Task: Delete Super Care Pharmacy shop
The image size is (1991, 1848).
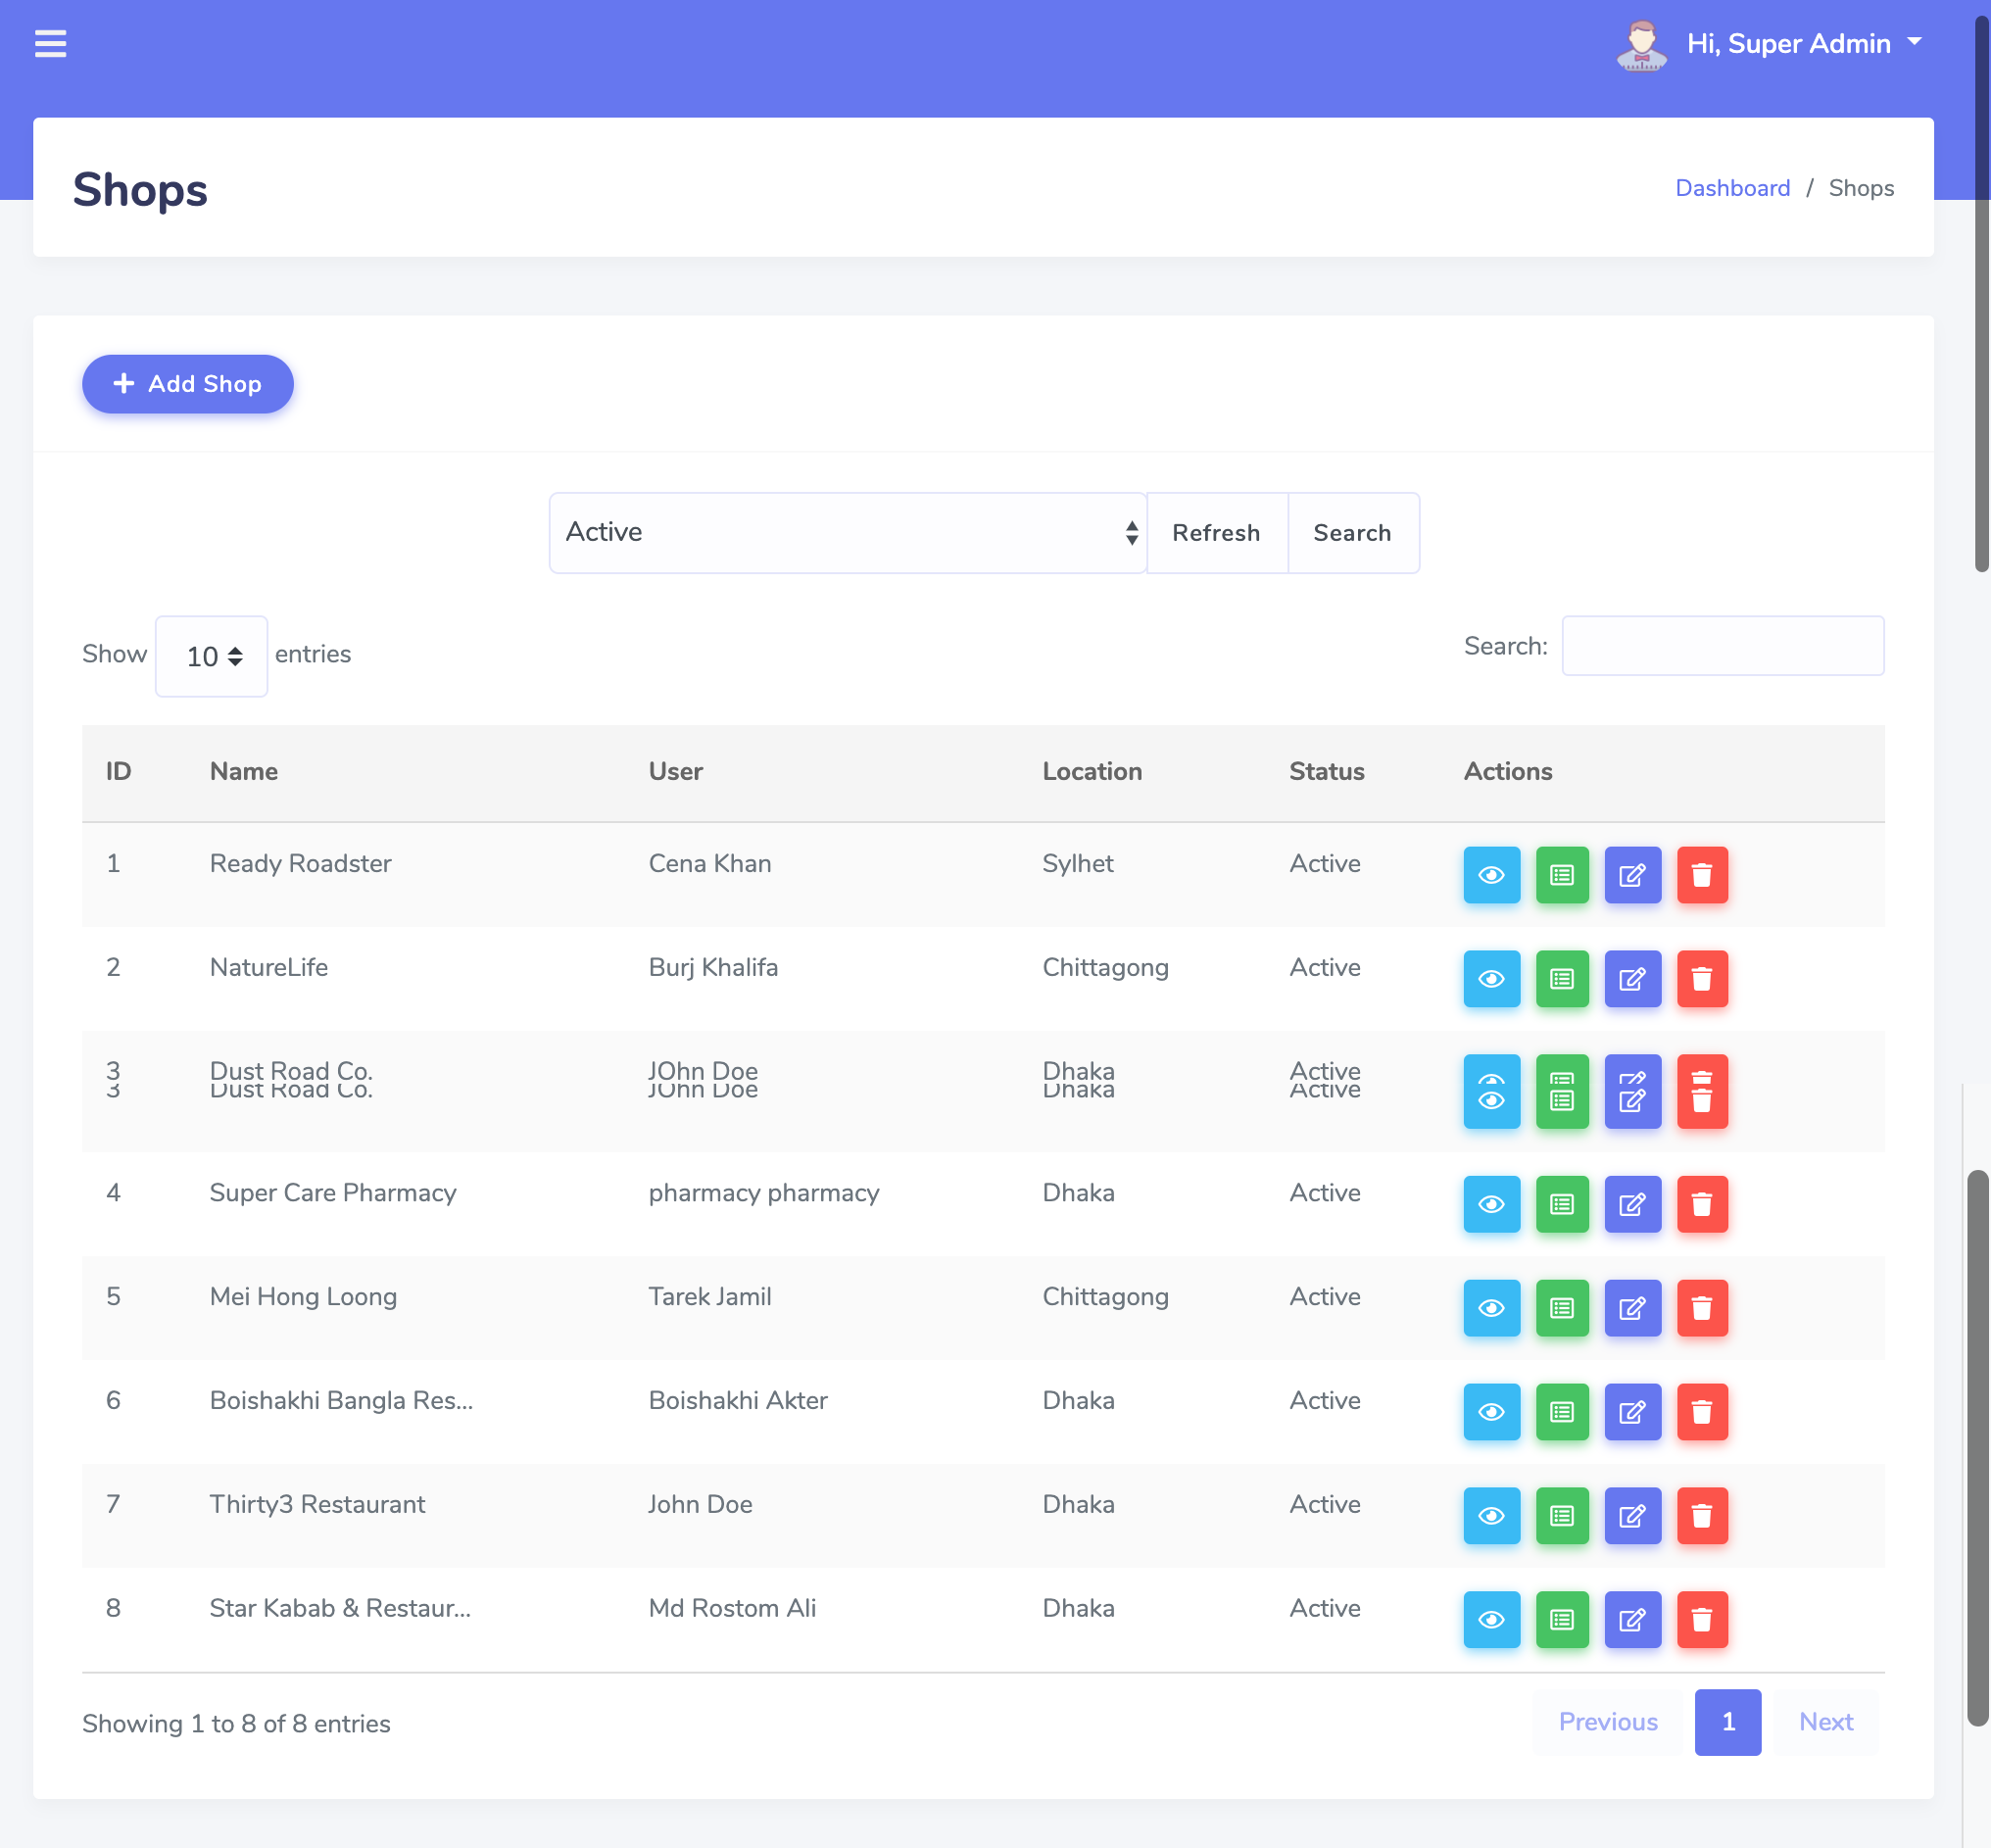Action: click(1701, 1204)
